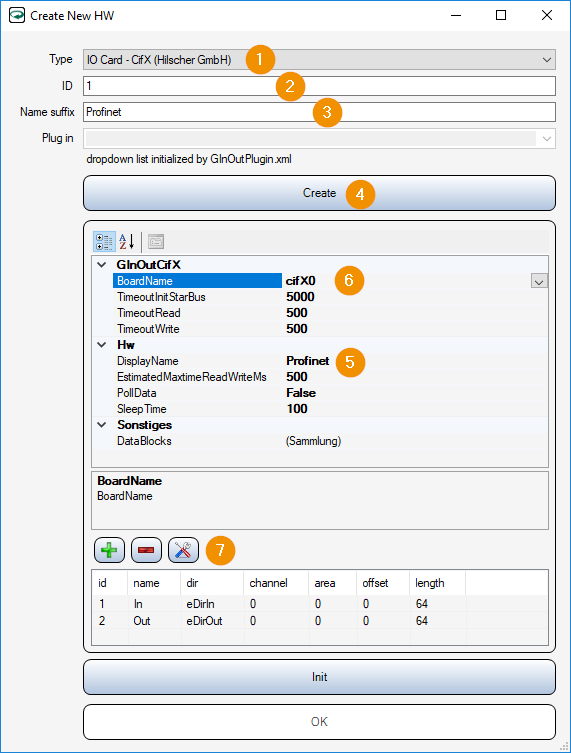571x753 pixels.
Task: Click the area column header
Action: click(333, 583)
